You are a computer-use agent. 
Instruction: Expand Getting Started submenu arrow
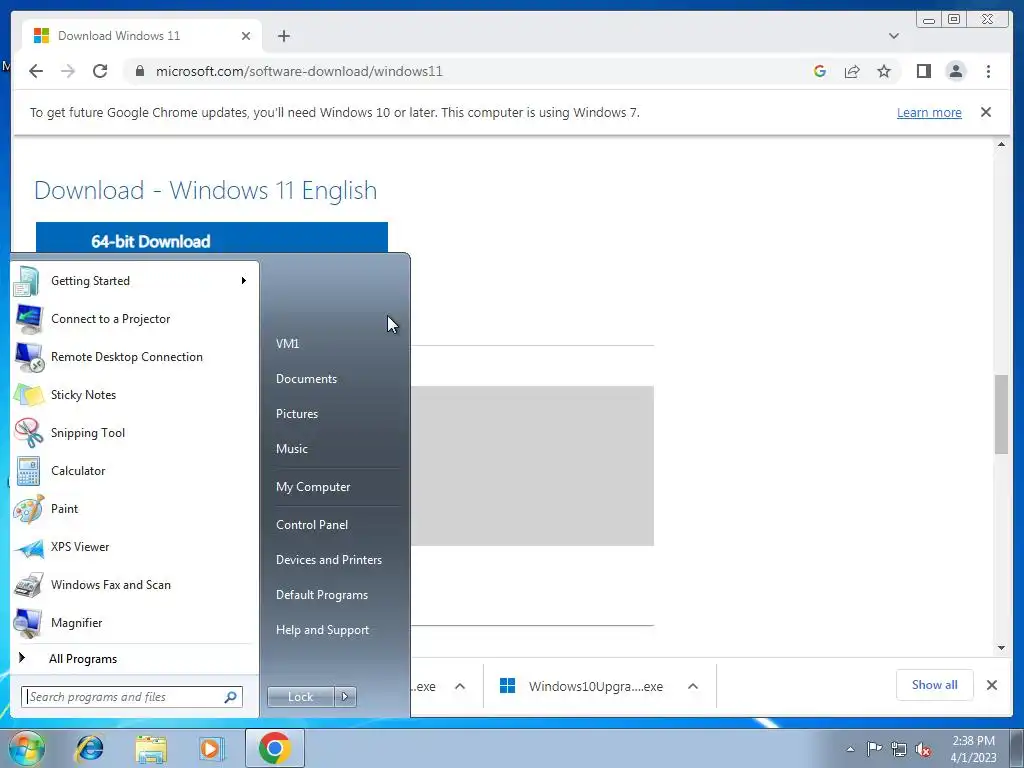click(244, 281)
